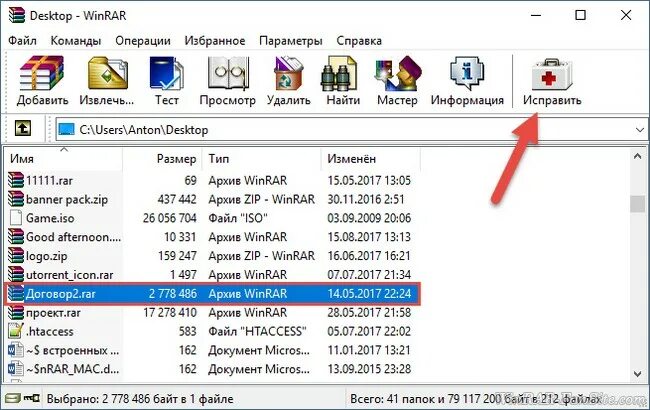Select the проект.rar file name
Image resolution: width=650 pixels, height=410 pixels.
(53, 313)
